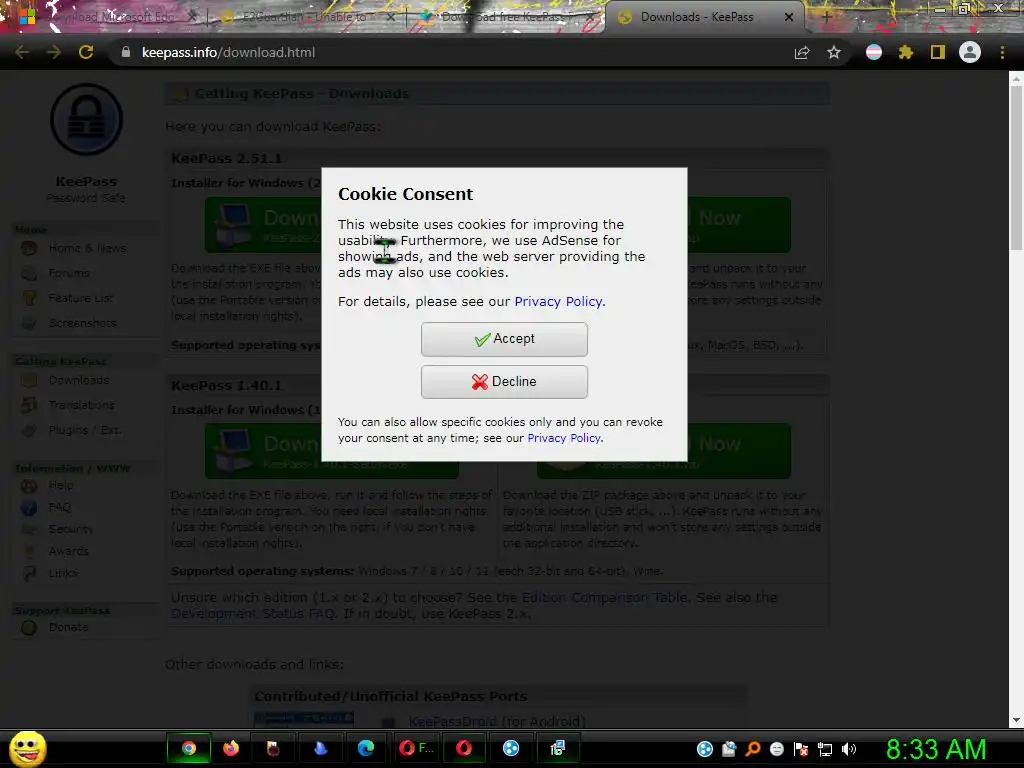Viewport: 1024px width, 768px height.
Task: Open Home & News sidebar link
Action: click(88, 248)
